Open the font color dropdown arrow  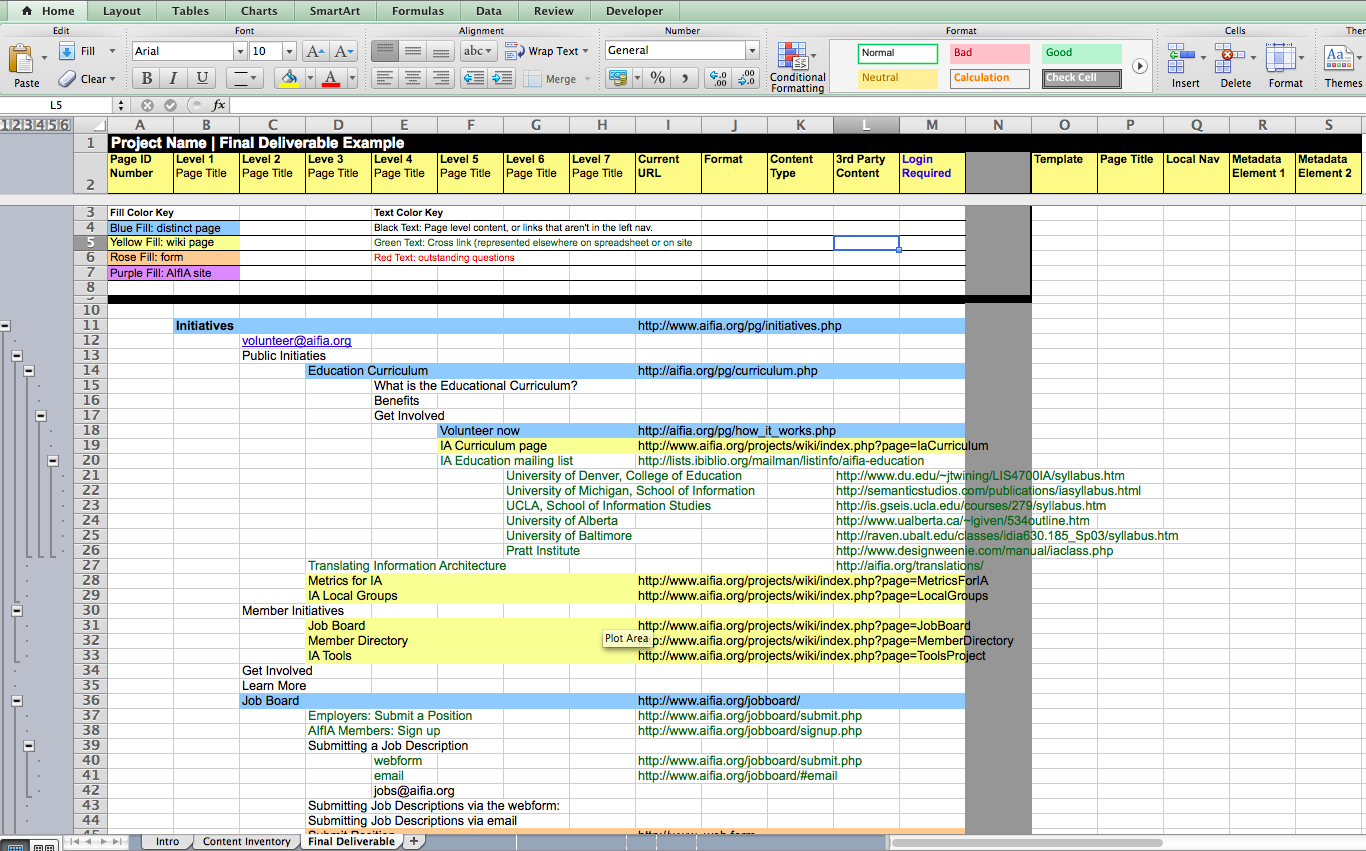coord(352,78)
